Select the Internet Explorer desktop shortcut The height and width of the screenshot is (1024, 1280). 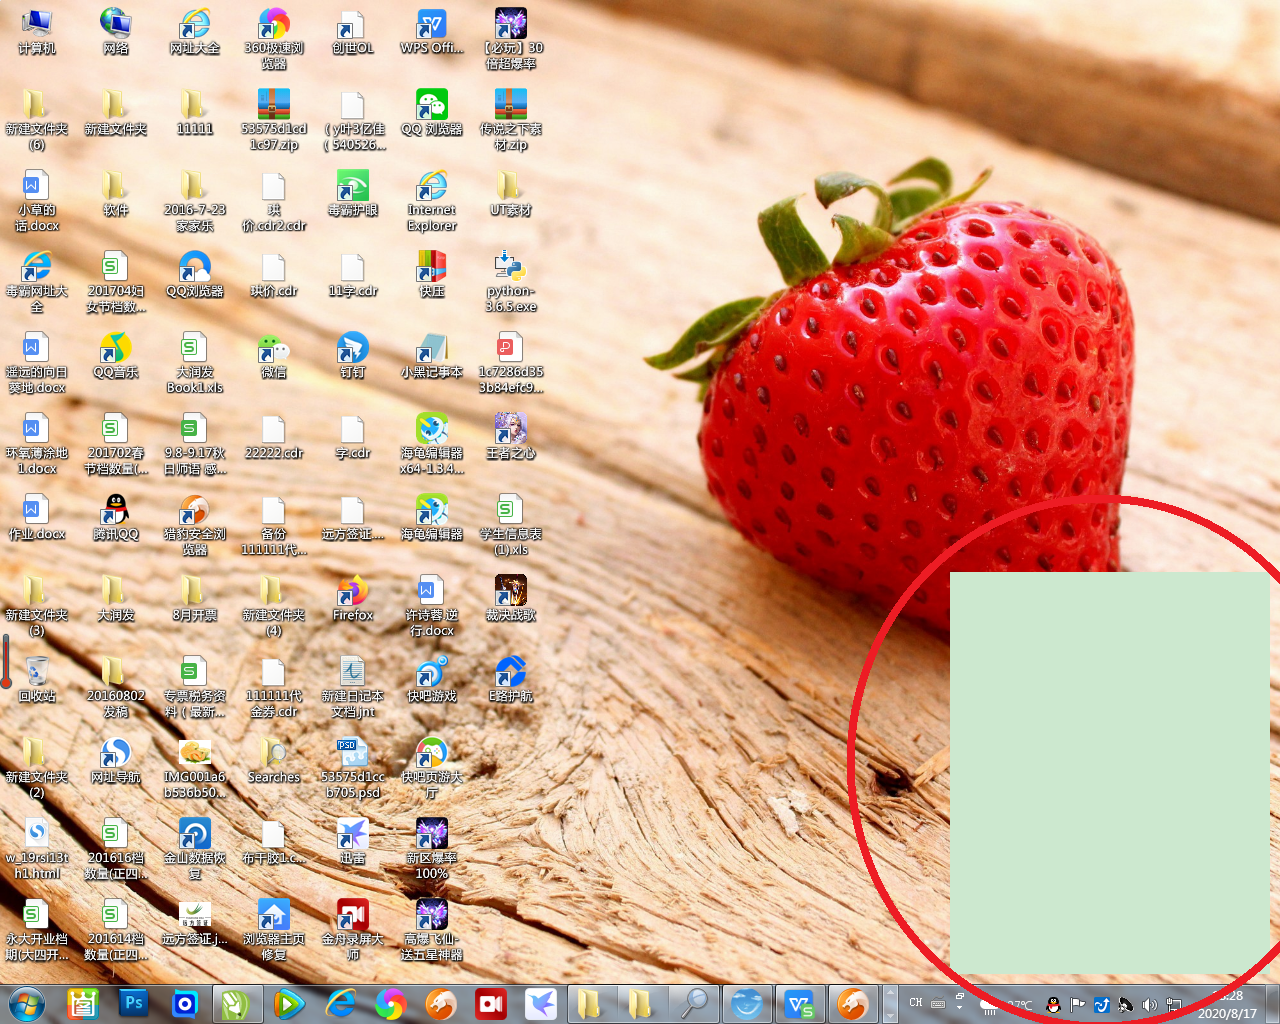[x=432, y=201]
